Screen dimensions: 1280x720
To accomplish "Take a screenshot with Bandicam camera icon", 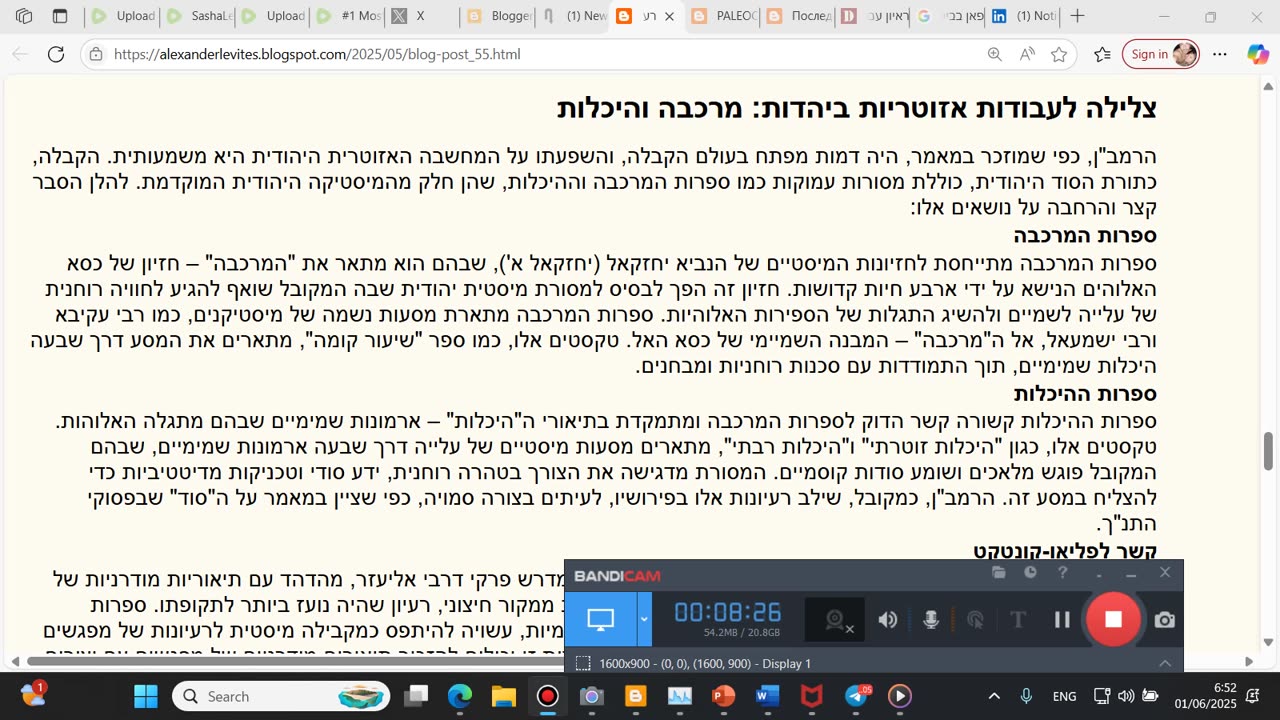I will (x=1164, y=620).
